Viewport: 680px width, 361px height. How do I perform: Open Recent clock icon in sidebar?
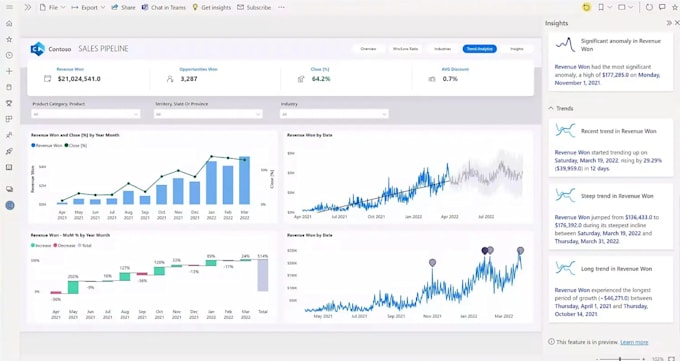pyautogui.click(x=9, y=55)
